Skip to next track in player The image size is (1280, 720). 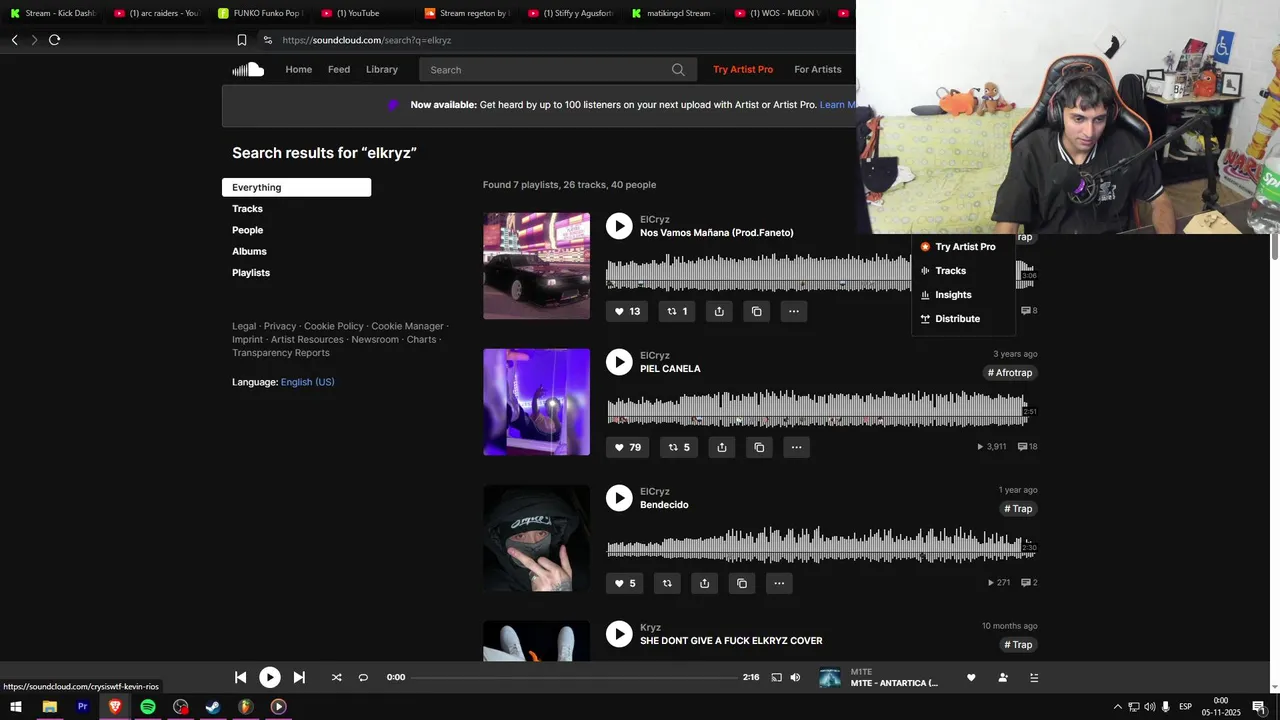[x=299, y=677]
